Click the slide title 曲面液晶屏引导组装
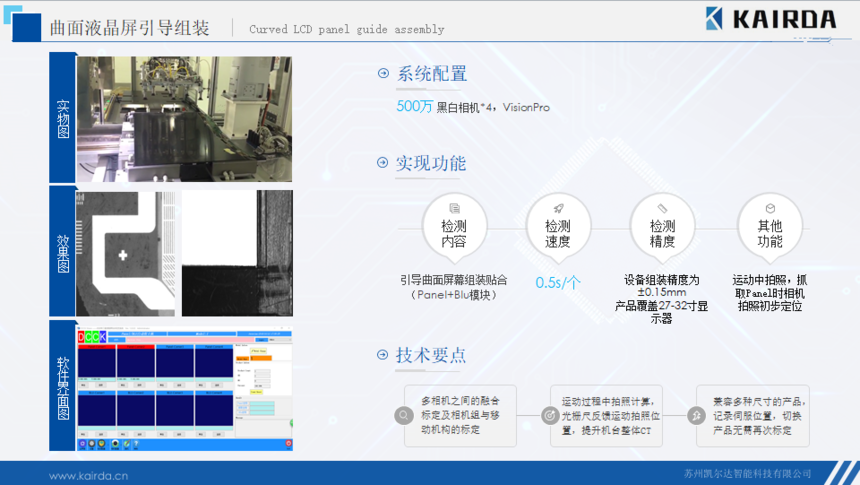The width and height of the screenshot is (860, 485). (x=129, y=28)
